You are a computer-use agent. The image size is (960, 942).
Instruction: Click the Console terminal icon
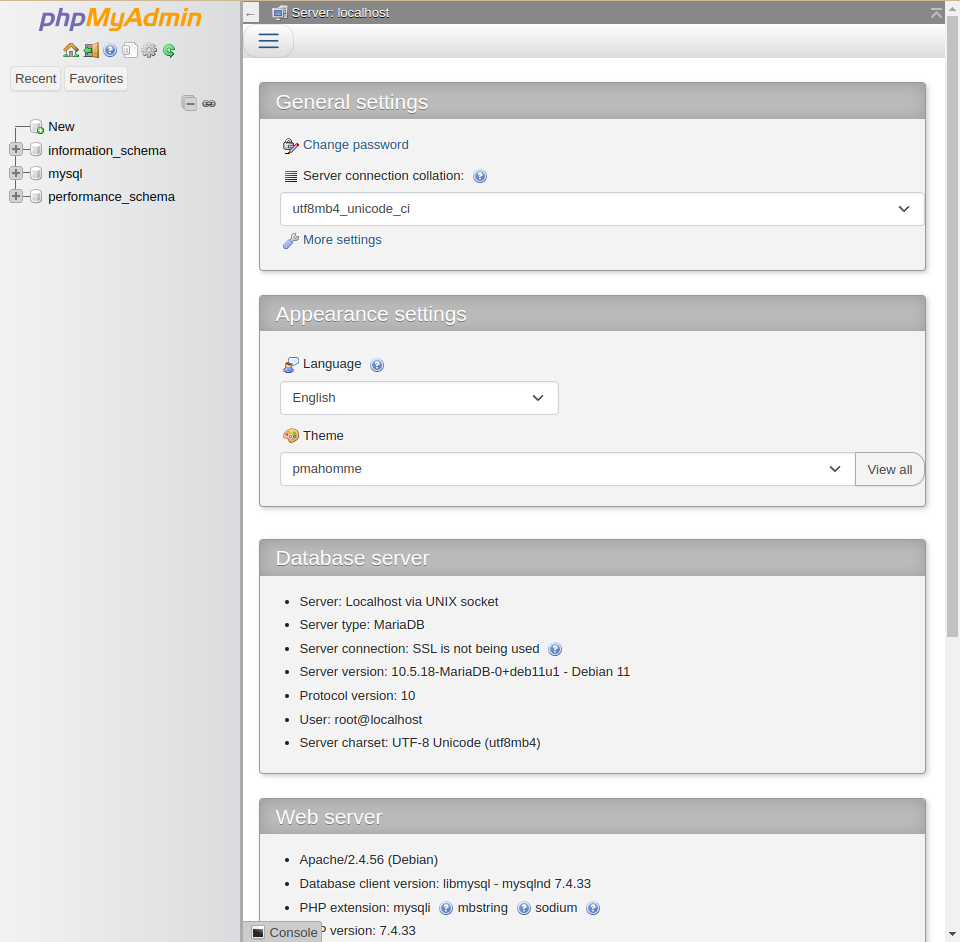[x=258, y=932]
